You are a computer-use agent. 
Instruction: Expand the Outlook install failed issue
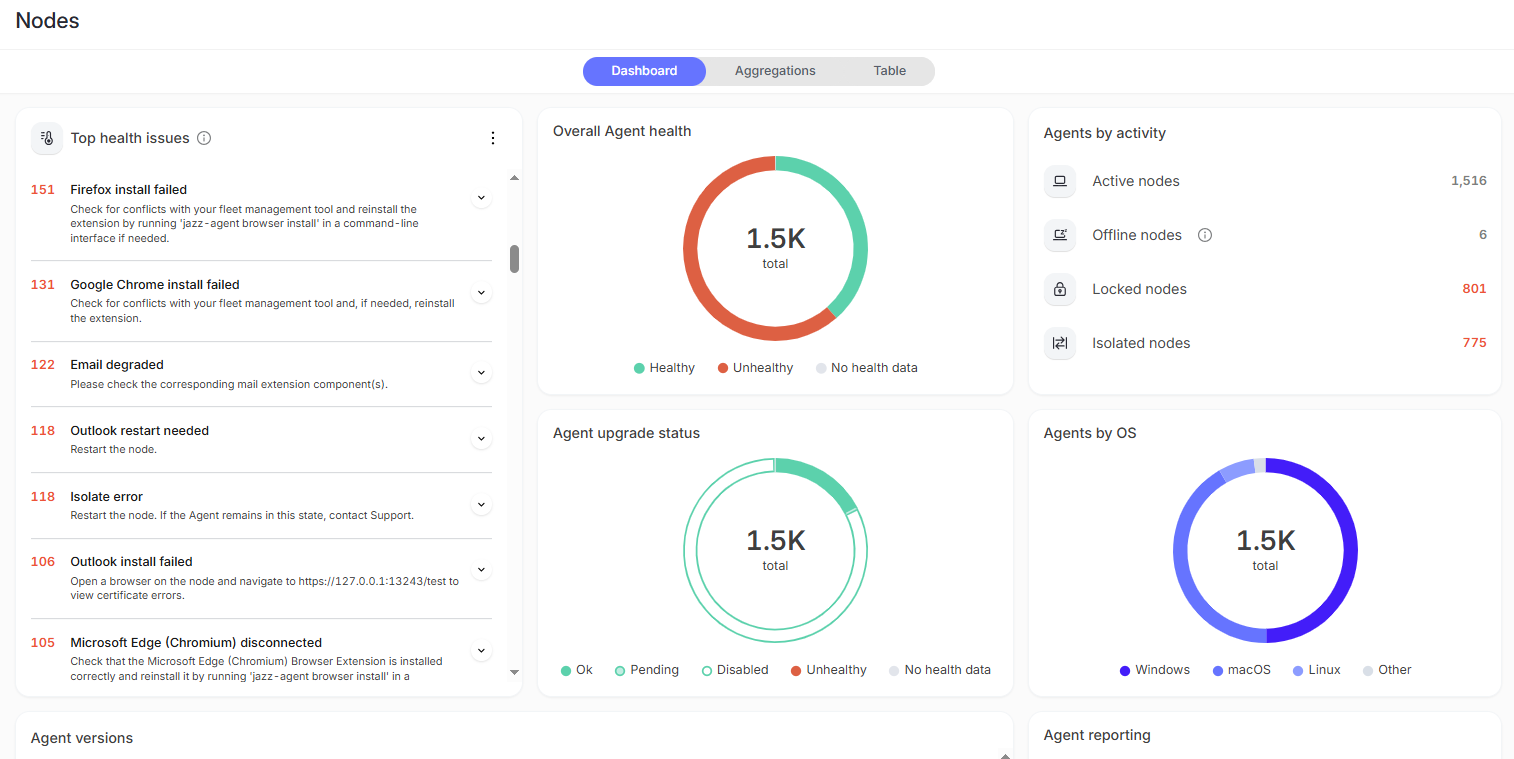pyautogui.click(x=481, y=570)
